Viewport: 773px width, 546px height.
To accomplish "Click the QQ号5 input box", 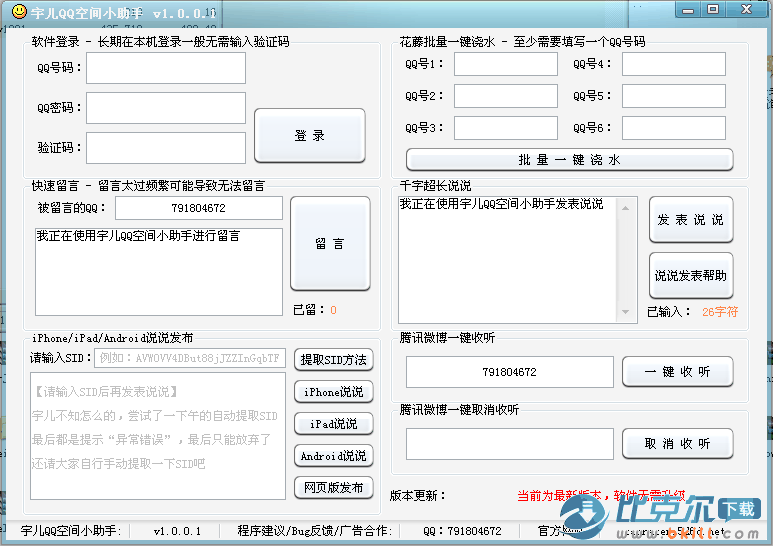I will coord(674,96).
